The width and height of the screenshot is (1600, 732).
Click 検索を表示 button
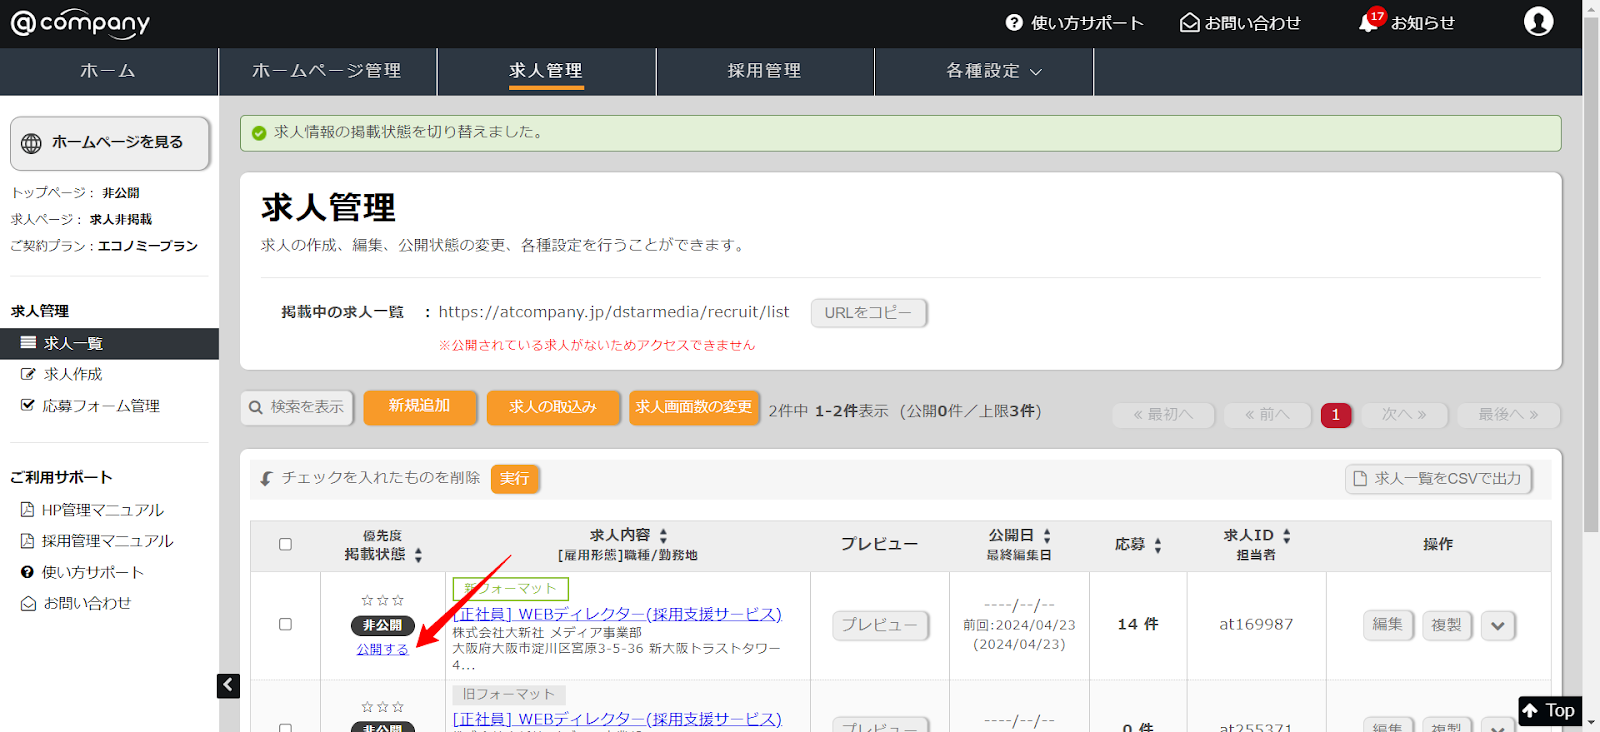[297, 407]
